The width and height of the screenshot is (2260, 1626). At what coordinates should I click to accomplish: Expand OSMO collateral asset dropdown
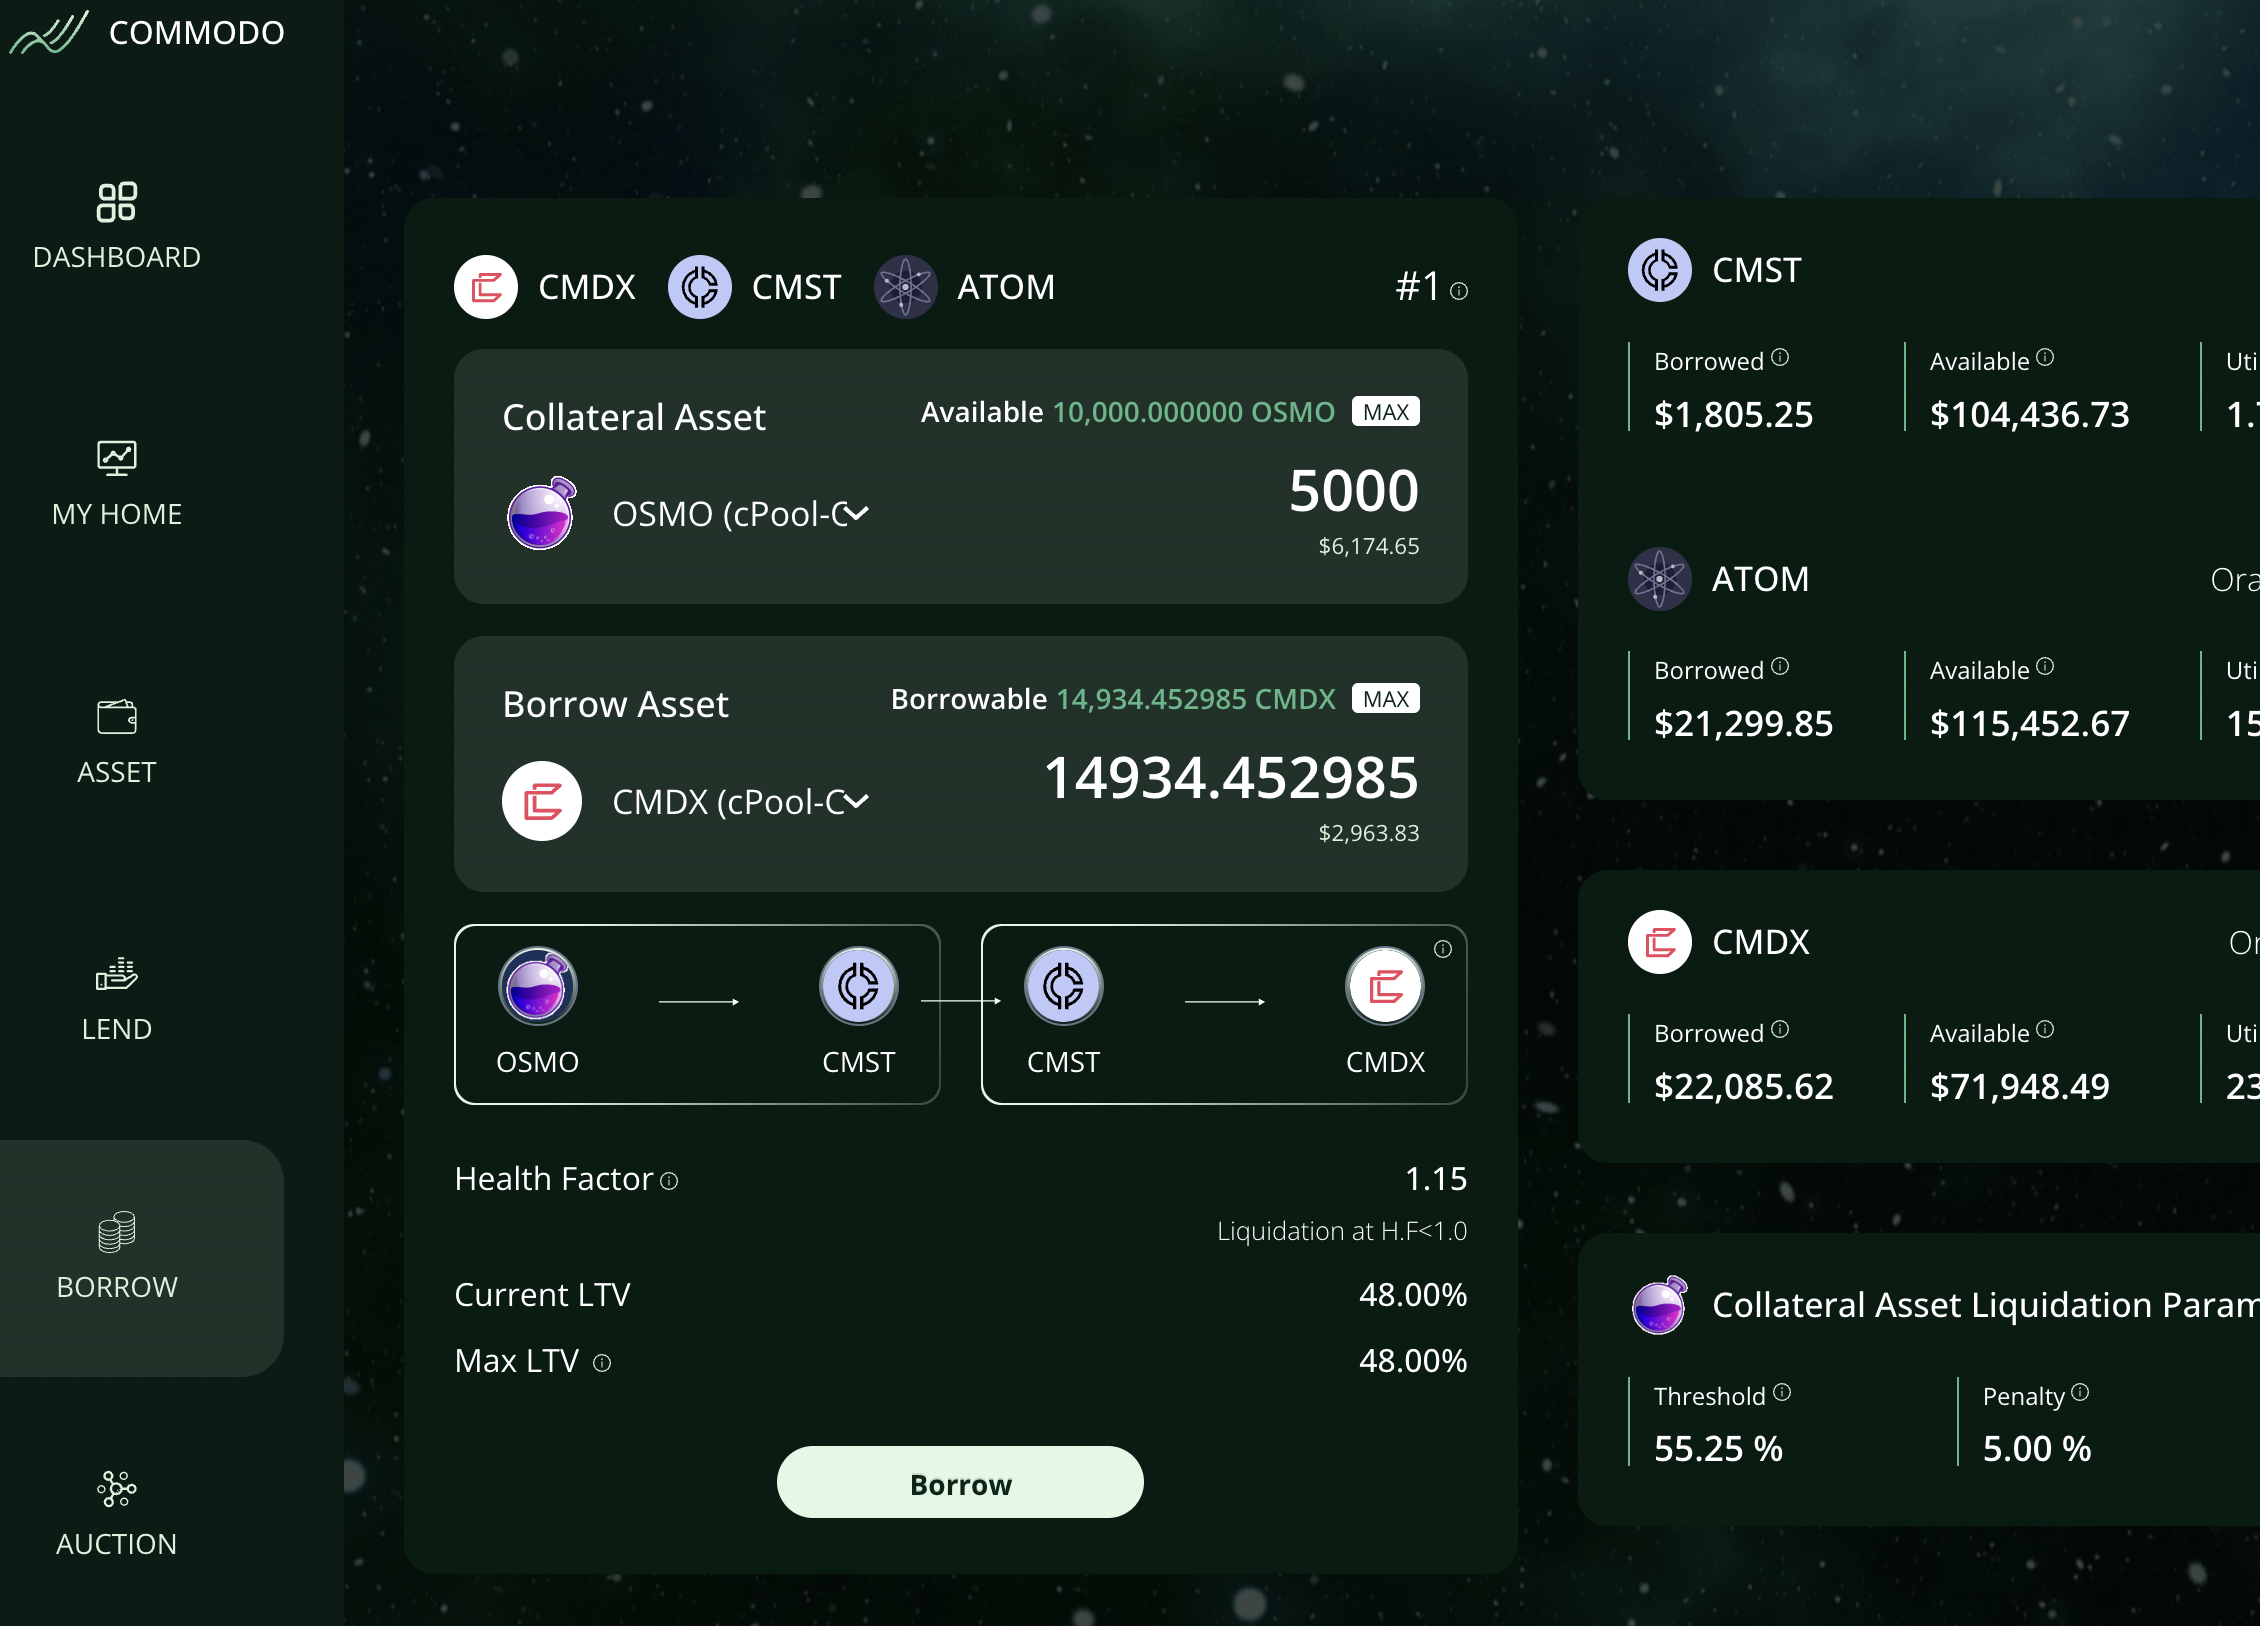[x=855, y=514]
